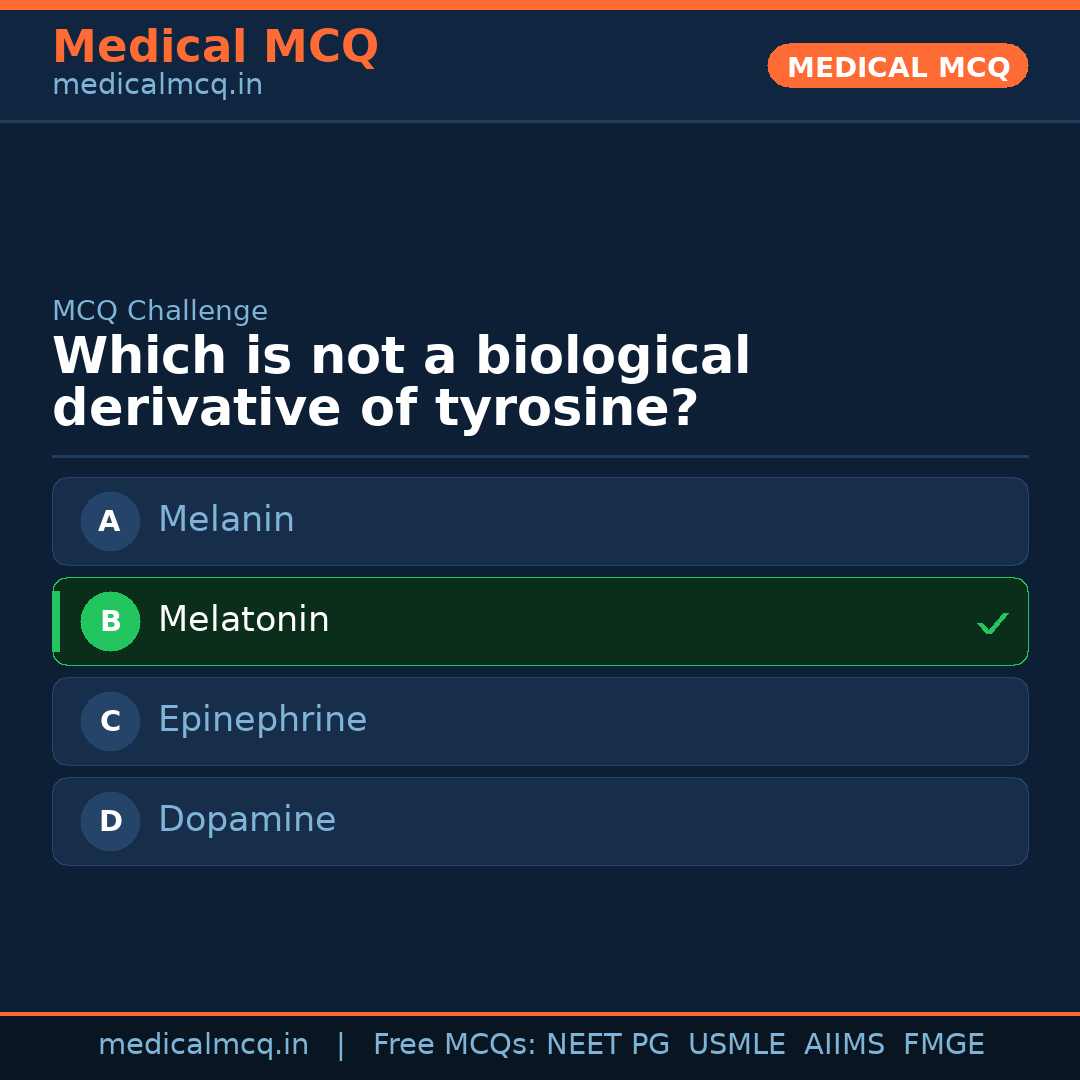
Task: Click the AIIMS label in the footer
Action: pyautogui.click(x=845, y=1043)
